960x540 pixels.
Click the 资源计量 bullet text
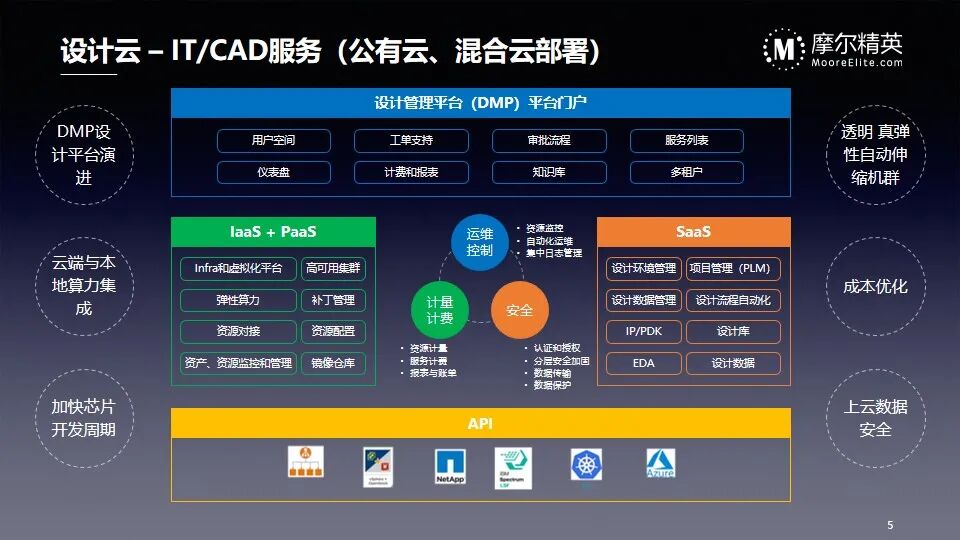(x=428, y=348)
